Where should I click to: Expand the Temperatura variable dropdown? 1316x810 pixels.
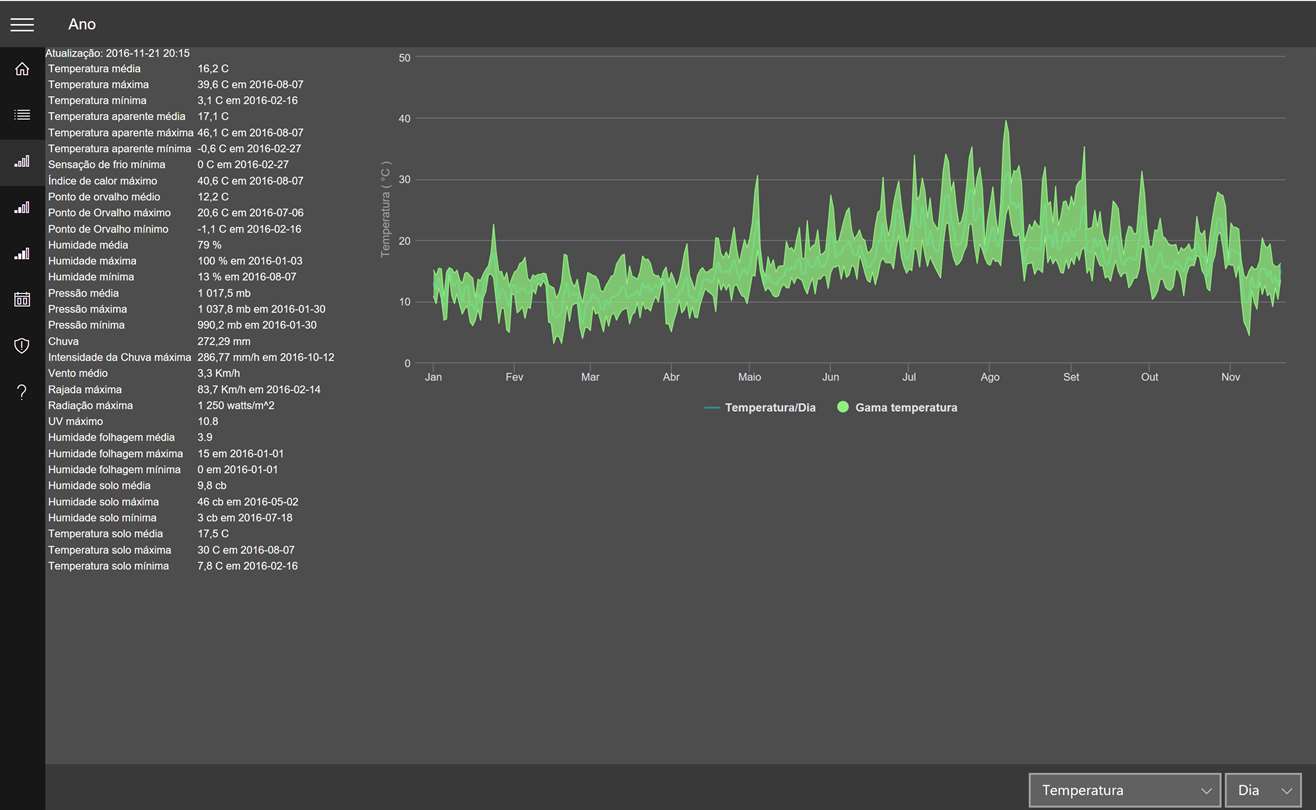pyautogui.click(x=1125, y=790)
